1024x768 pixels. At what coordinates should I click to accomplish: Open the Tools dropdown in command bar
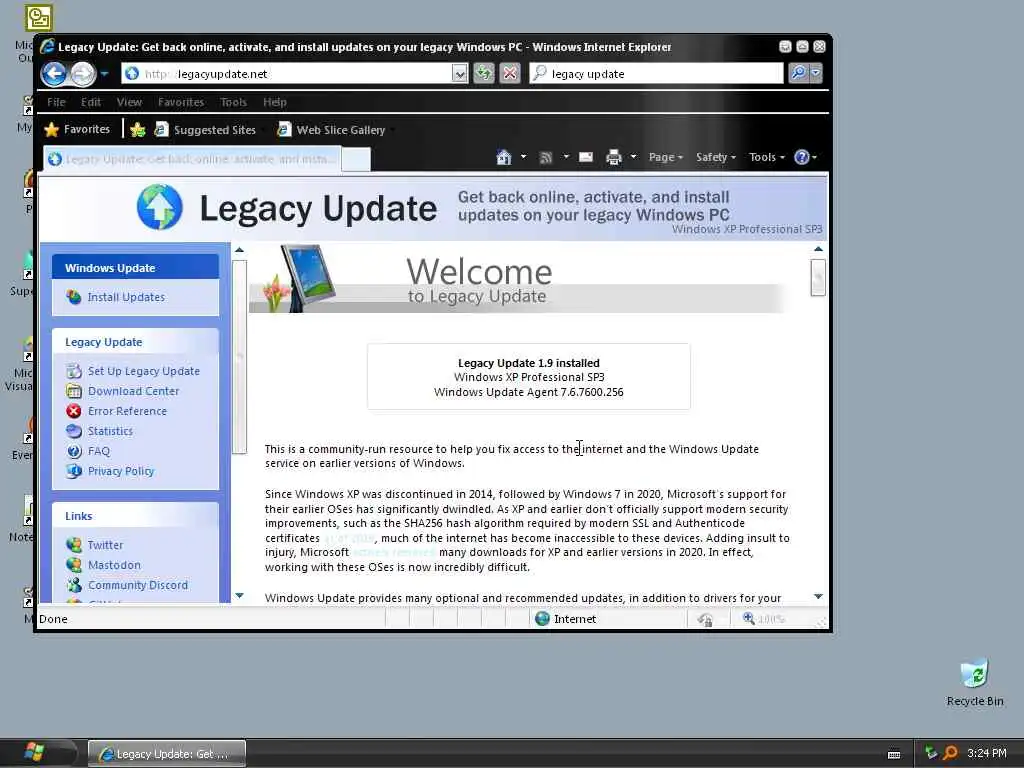pos(767,157)
